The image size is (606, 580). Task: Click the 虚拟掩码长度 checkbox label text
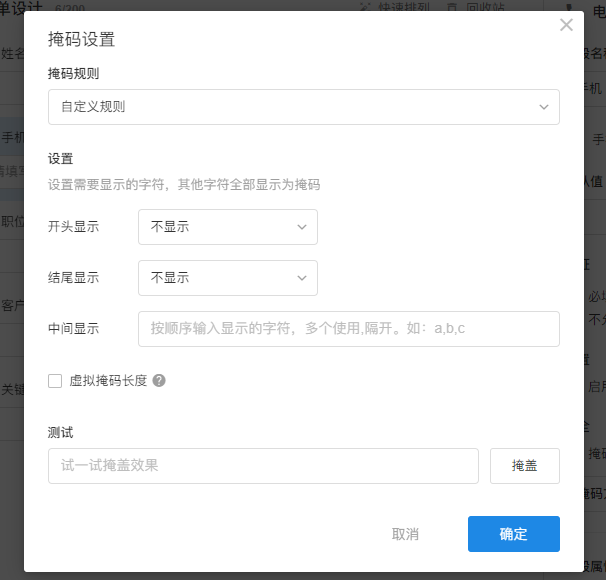108,381
